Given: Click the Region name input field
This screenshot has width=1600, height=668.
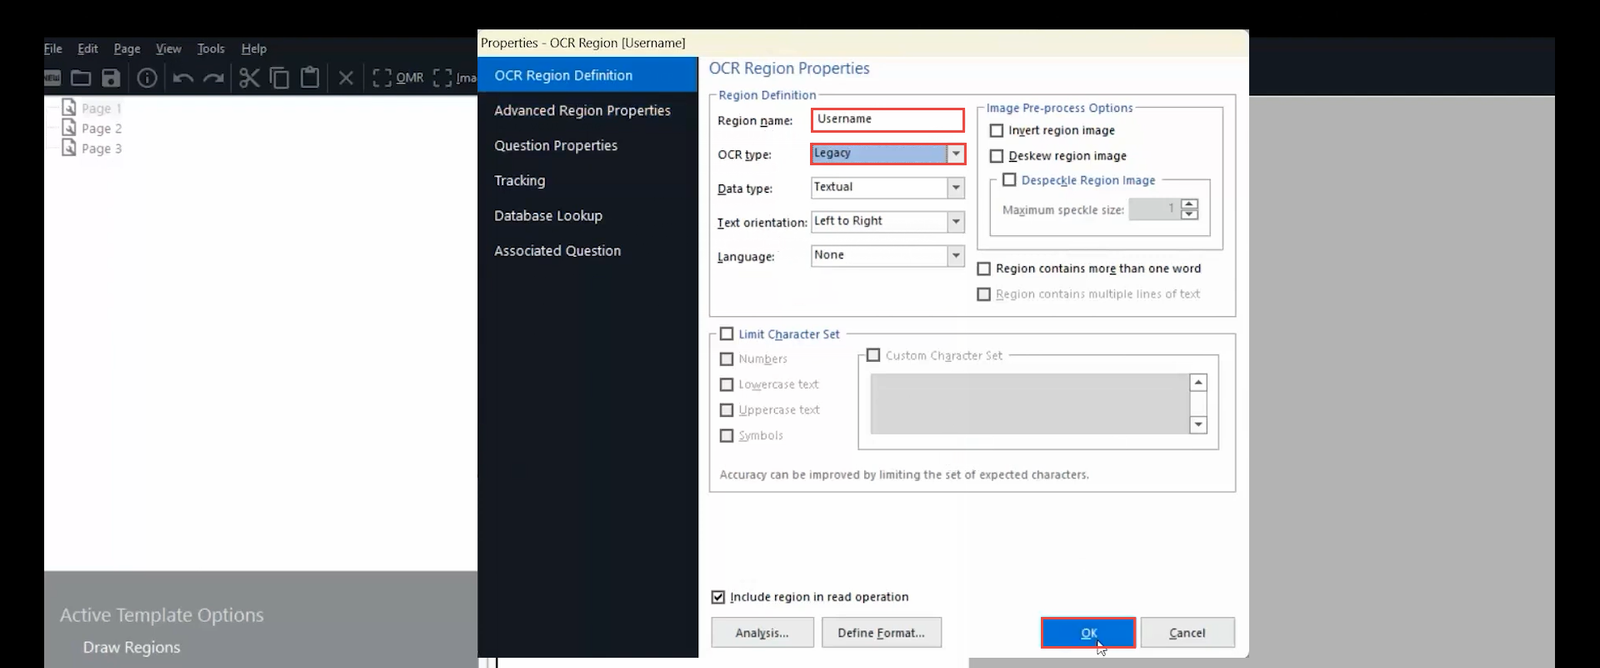Looking at the screenshot, I should point(887,120).
